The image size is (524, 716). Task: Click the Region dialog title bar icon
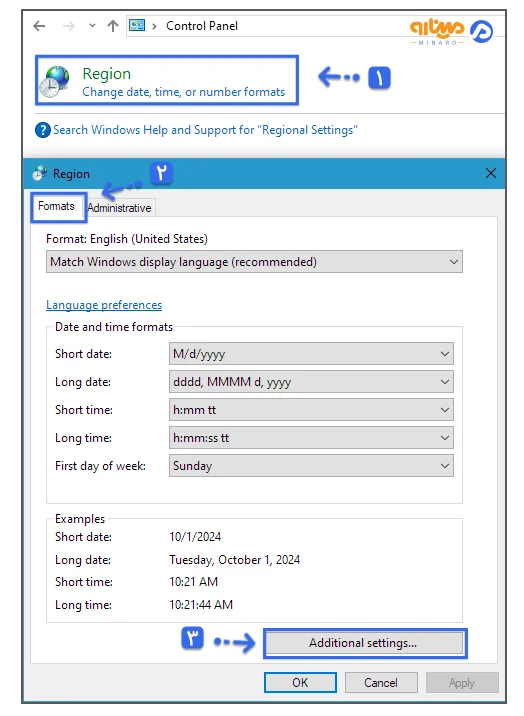[40, 173]
